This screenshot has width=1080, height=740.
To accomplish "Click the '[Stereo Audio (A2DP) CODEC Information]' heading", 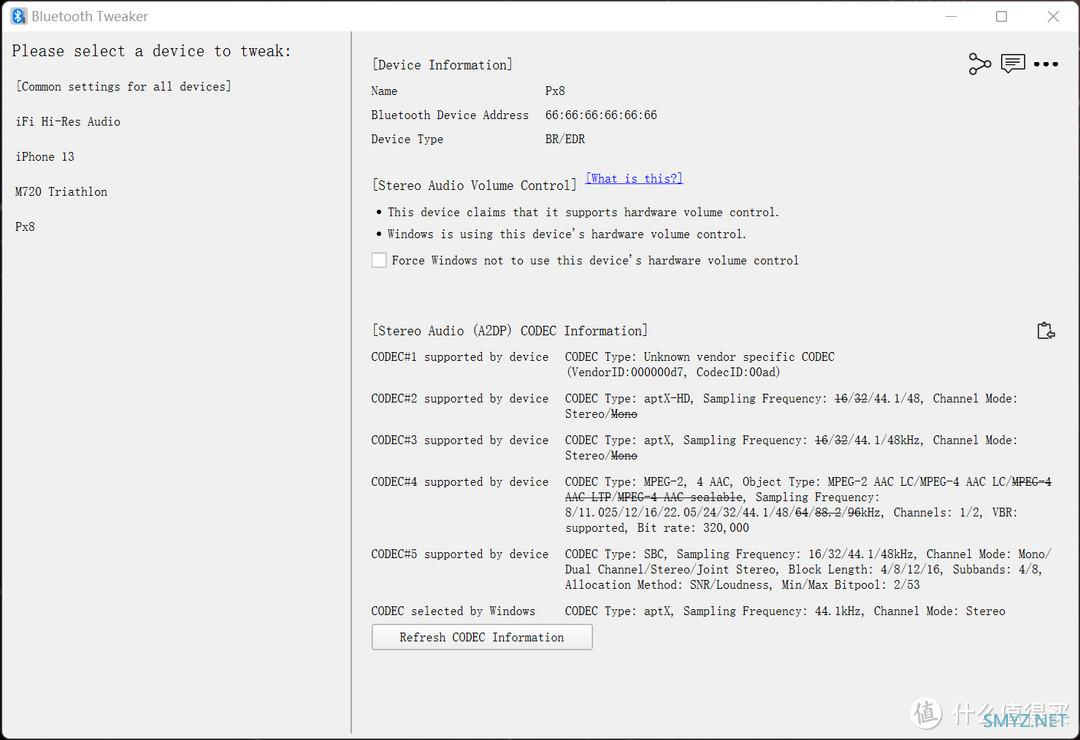I will click(x=510, y=331).
